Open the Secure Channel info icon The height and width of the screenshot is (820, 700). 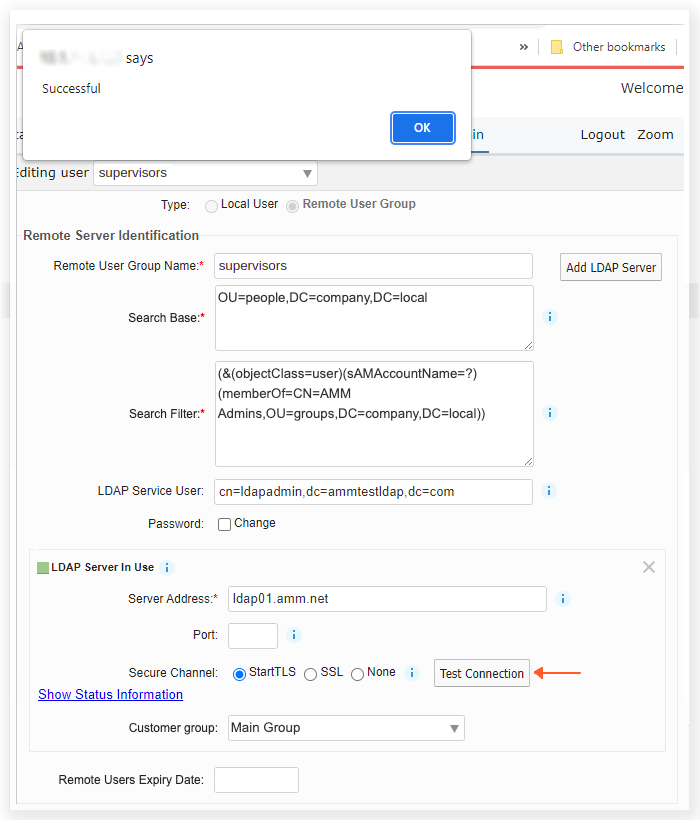412,673
